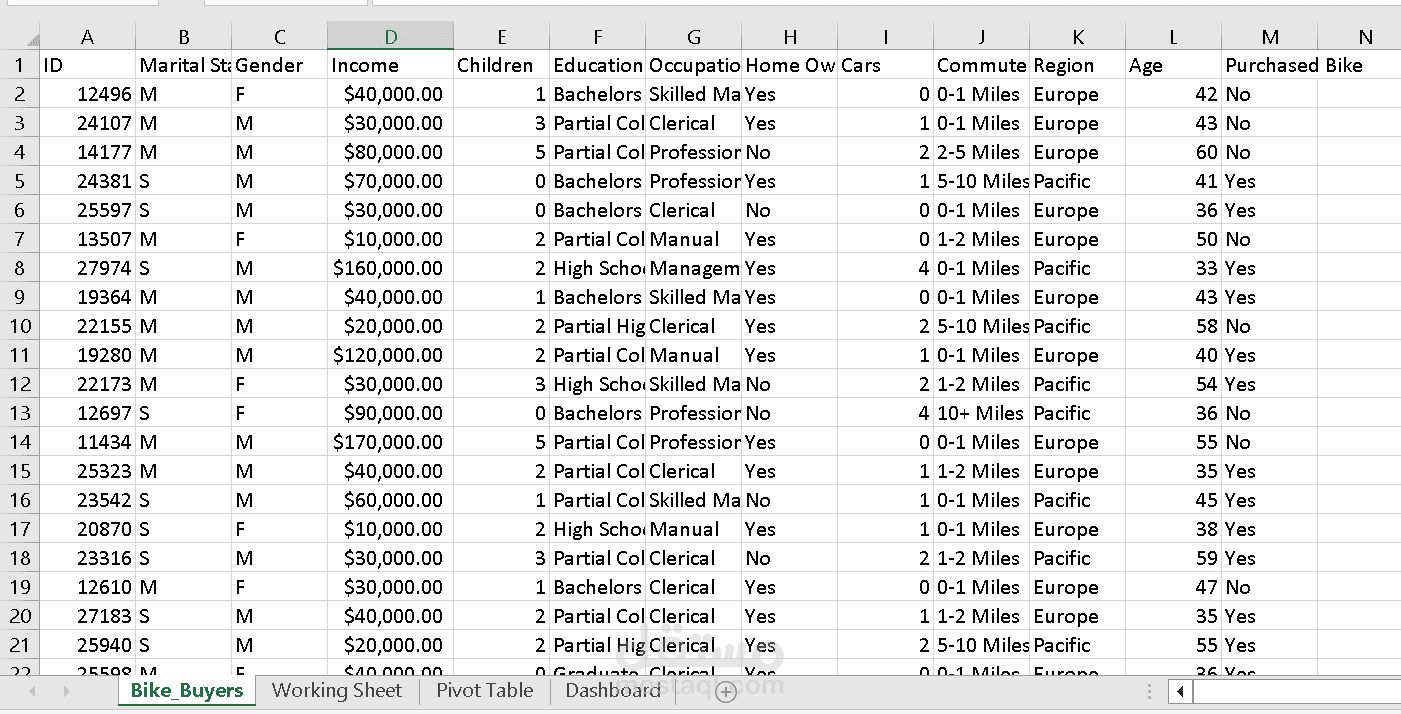Select row 10 header
Image resolution: width=1401 pixels, height=714 pixels.
20,326
